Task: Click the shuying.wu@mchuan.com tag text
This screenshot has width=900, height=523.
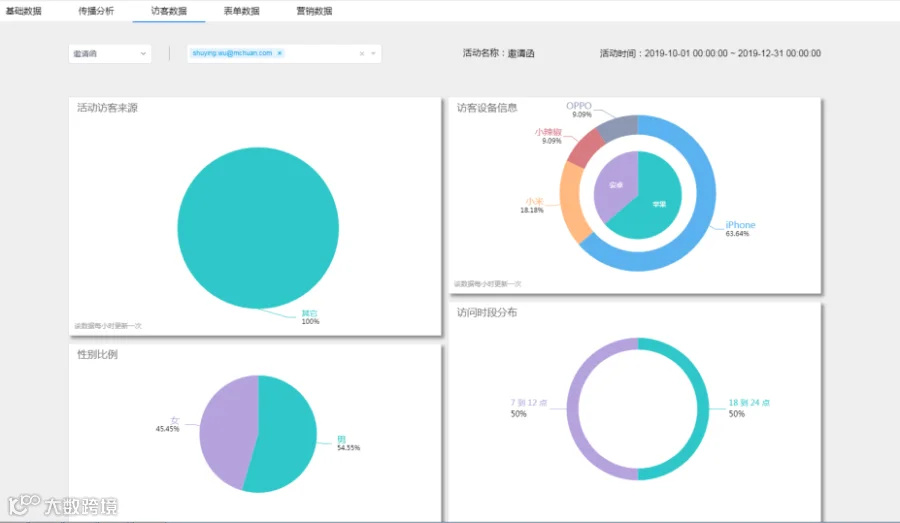Action: point(232,53)
